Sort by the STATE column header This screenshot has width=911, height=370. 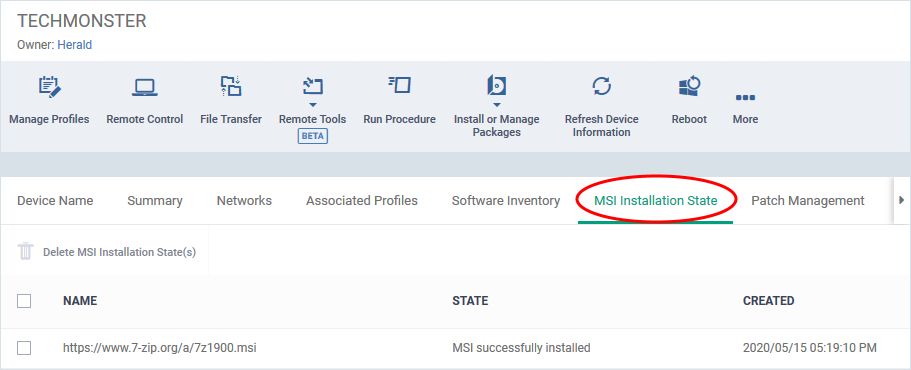pyautogui.click(x=470, y=301)
